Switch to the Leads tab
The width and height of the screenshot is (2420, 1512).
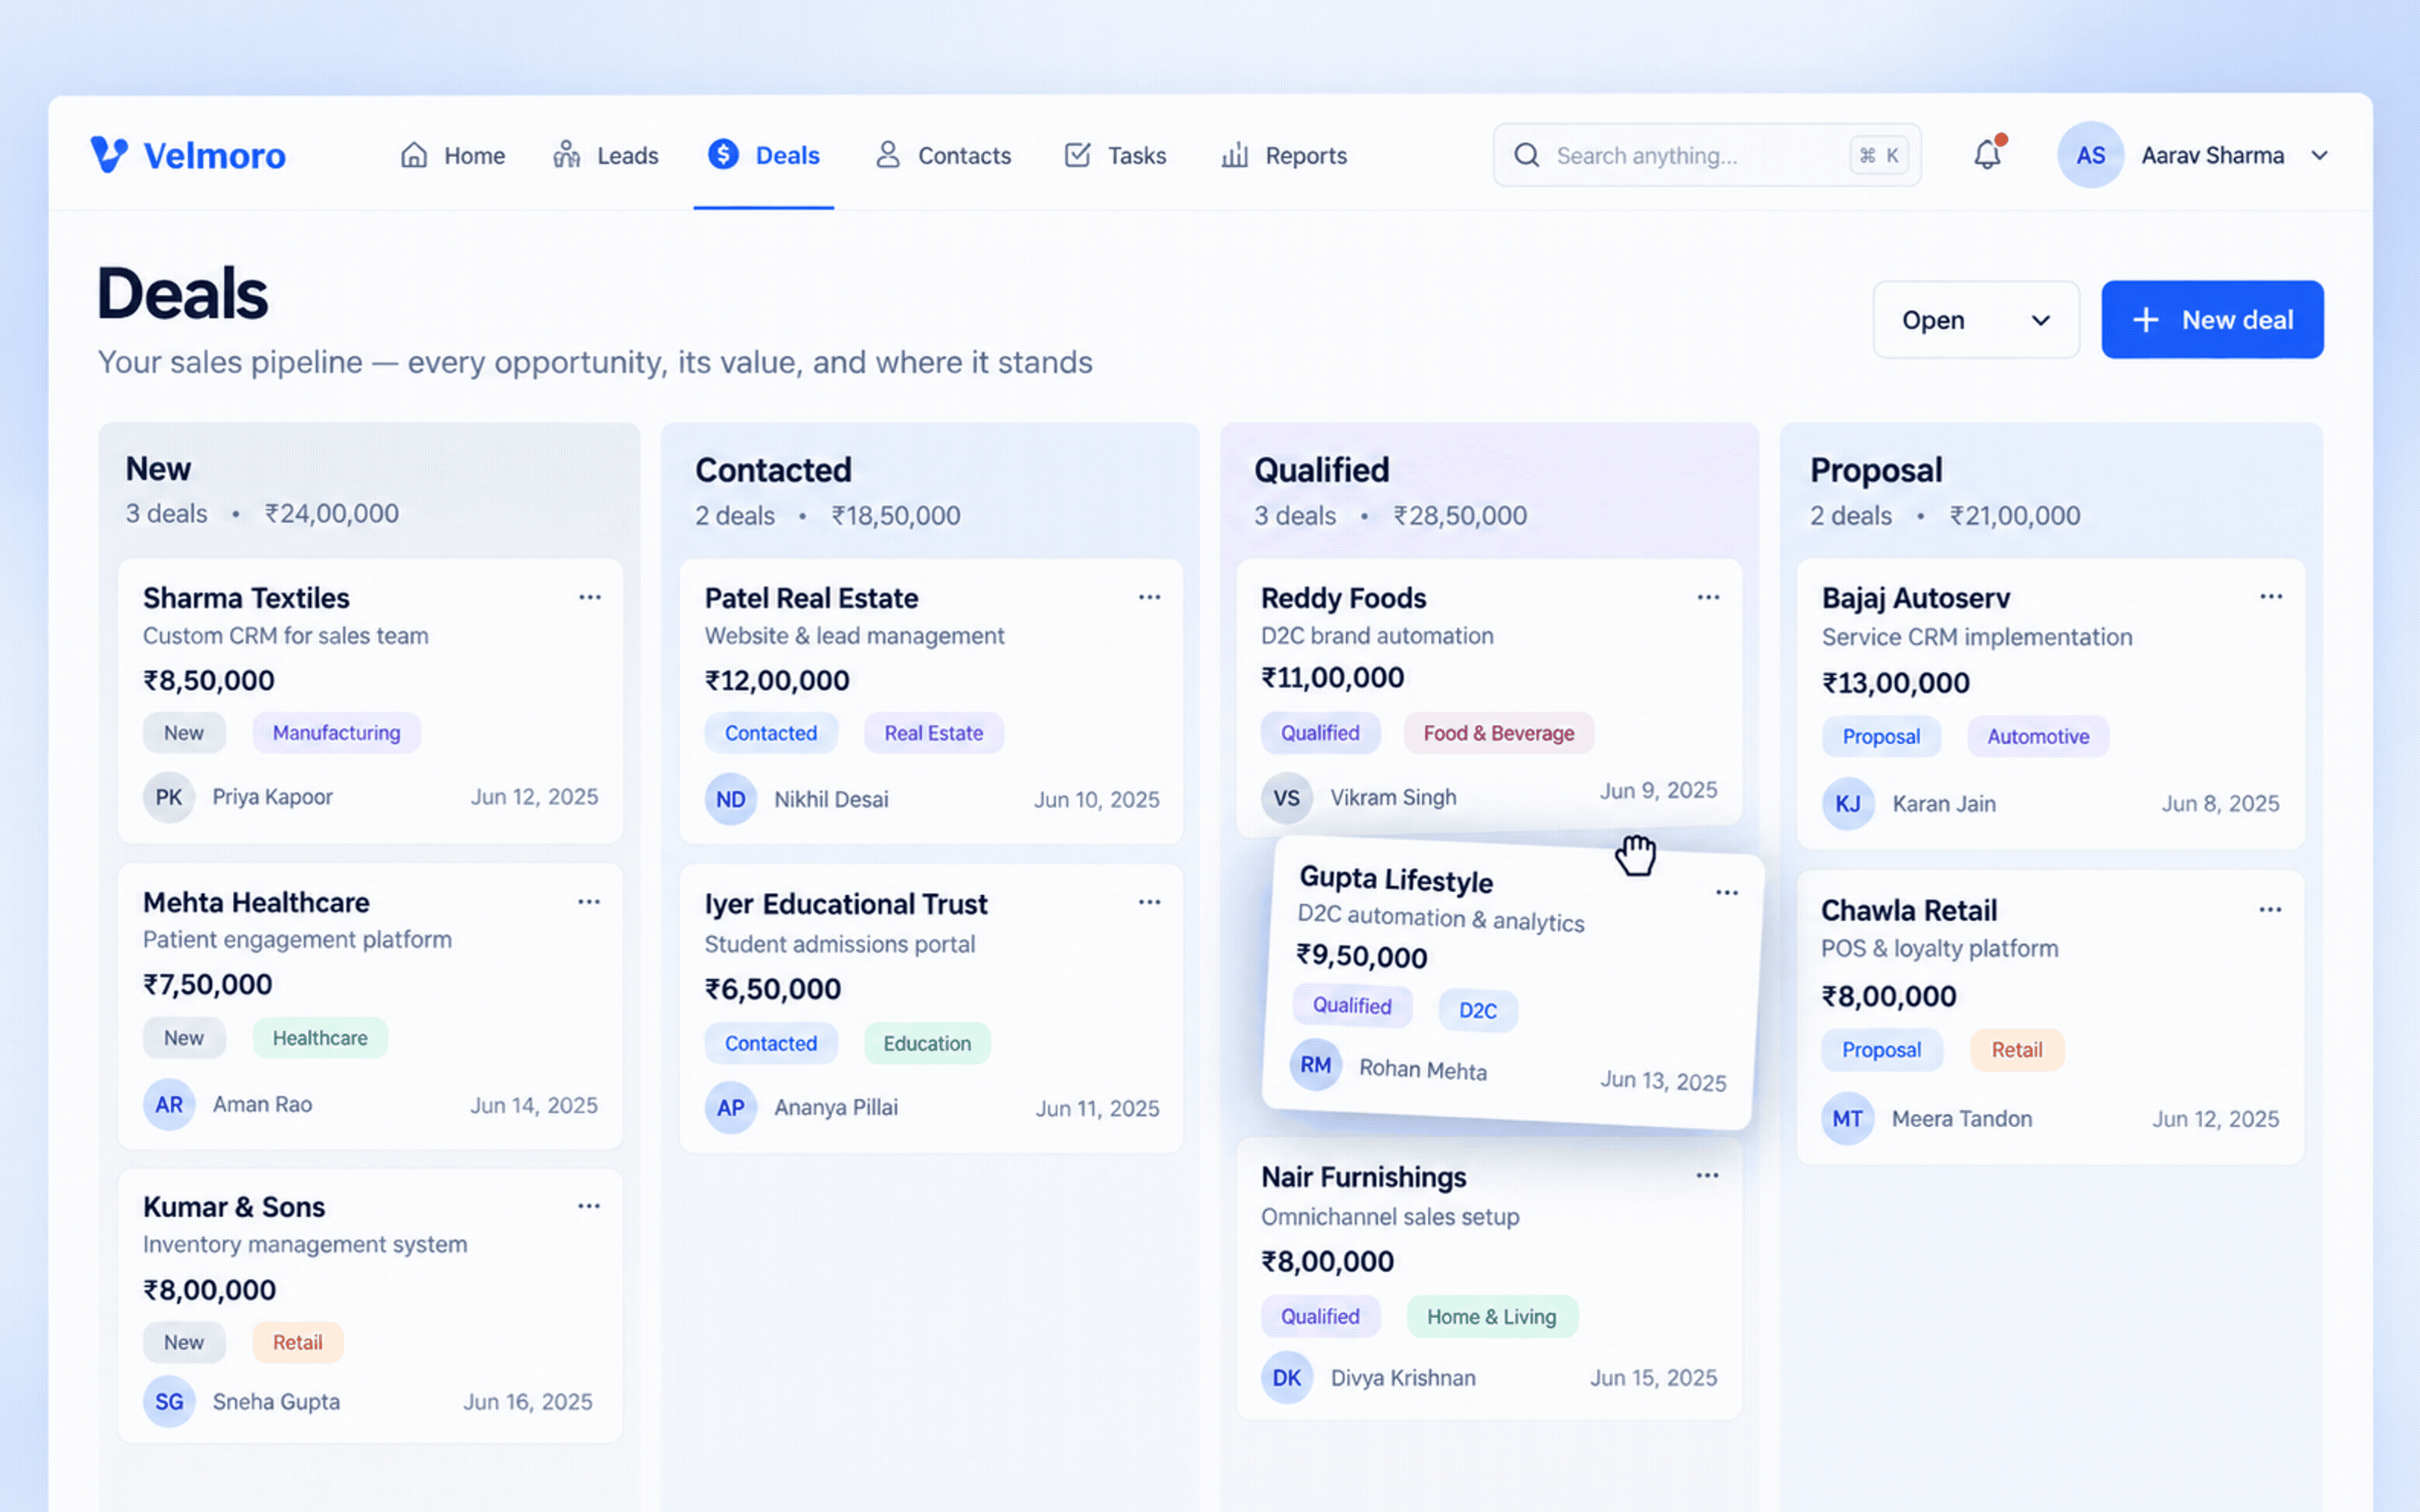pos(606,155)
